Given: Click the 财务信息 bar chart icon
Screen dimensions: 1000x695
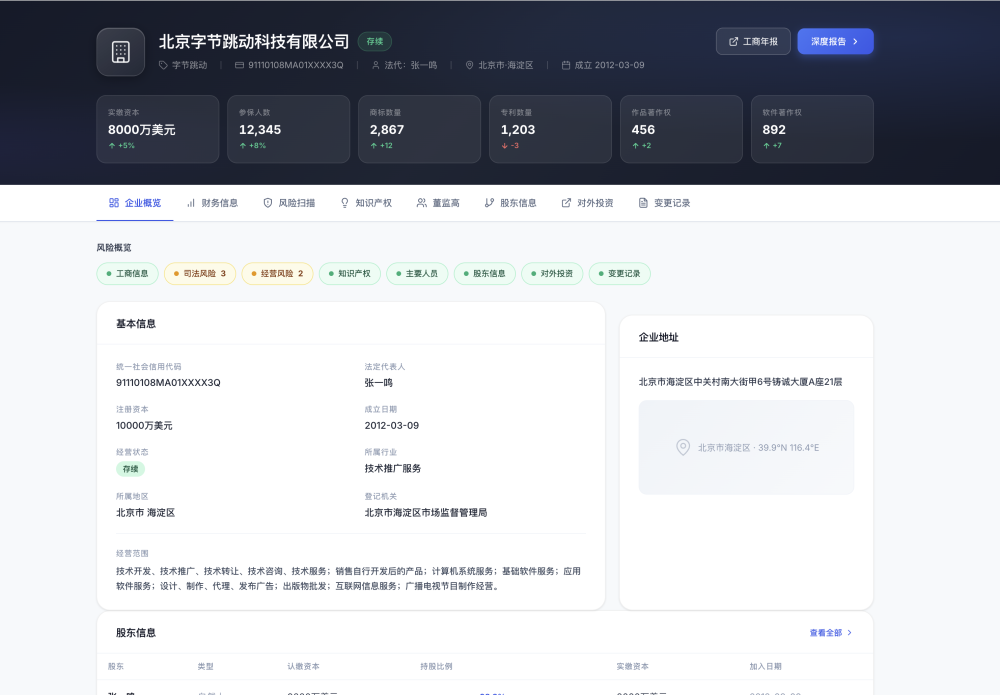Looking at the screenshot, I should tap(191, 203).
